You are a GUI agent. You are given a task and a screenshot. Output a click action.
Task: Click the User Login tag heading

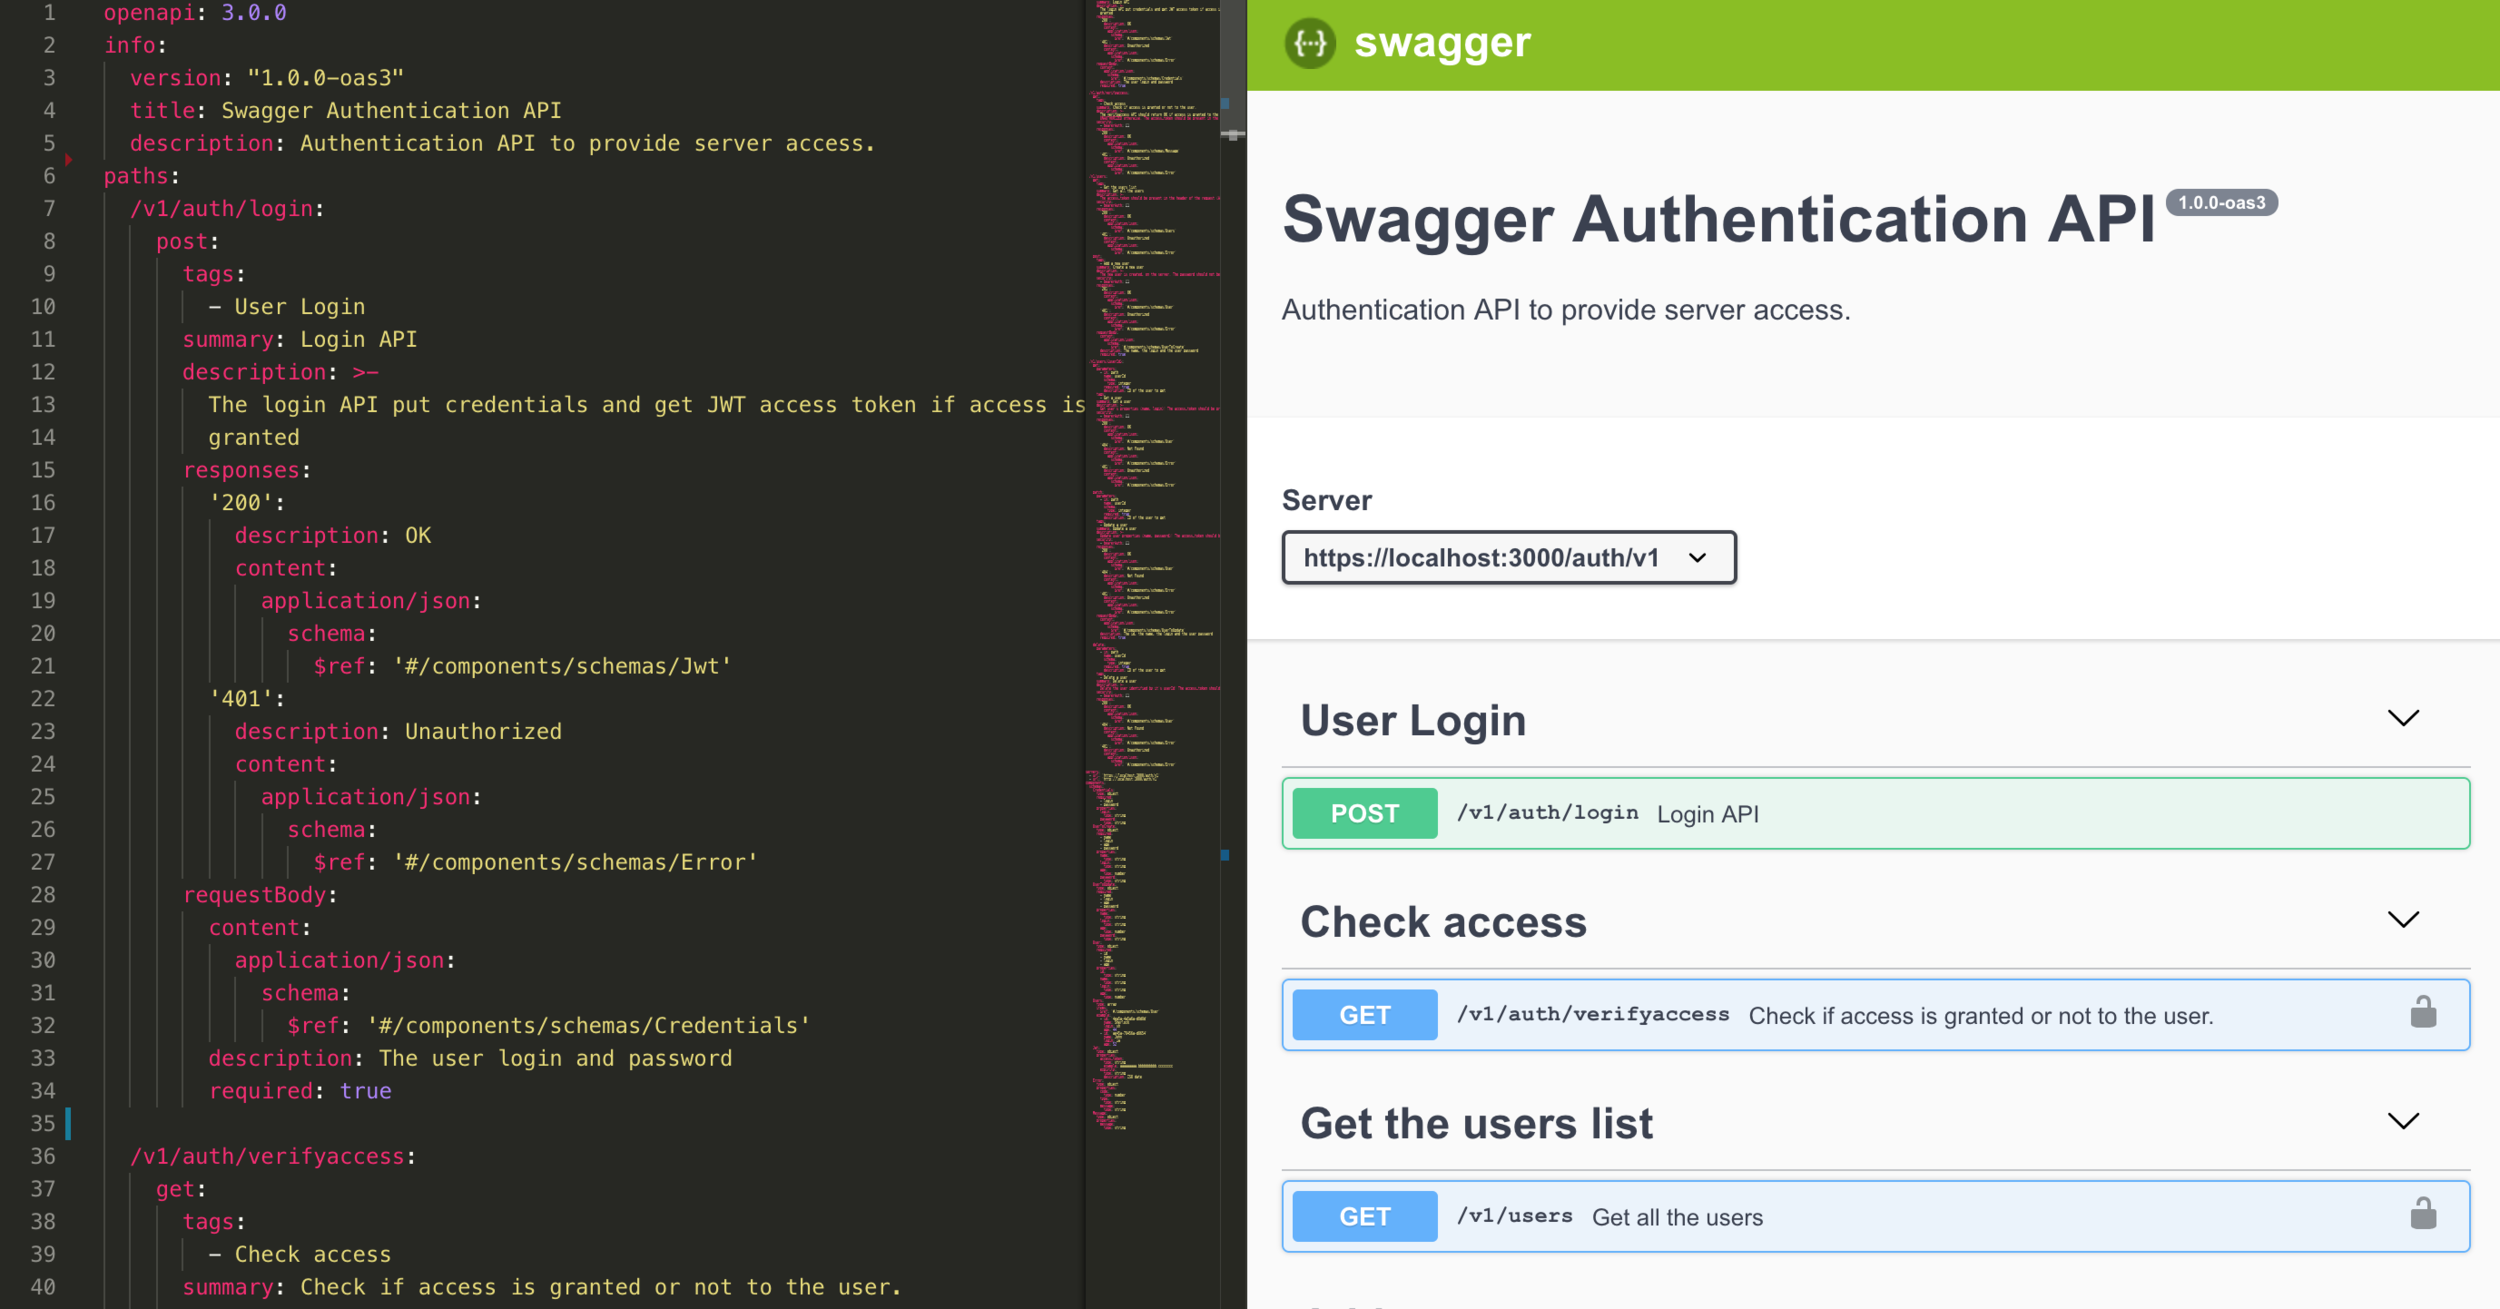1412,721
